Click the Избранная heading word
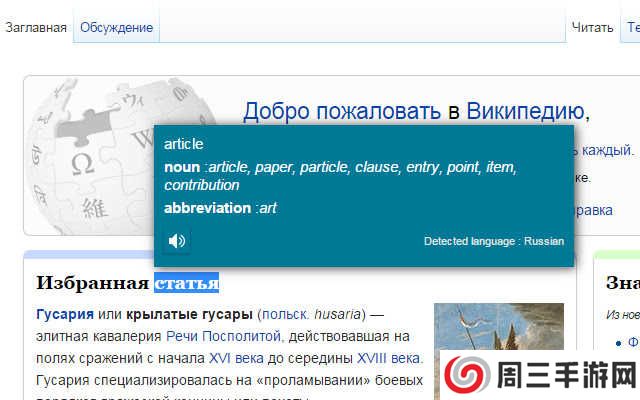640x400 pixels. pyautogui.click(x=93, y=283)
